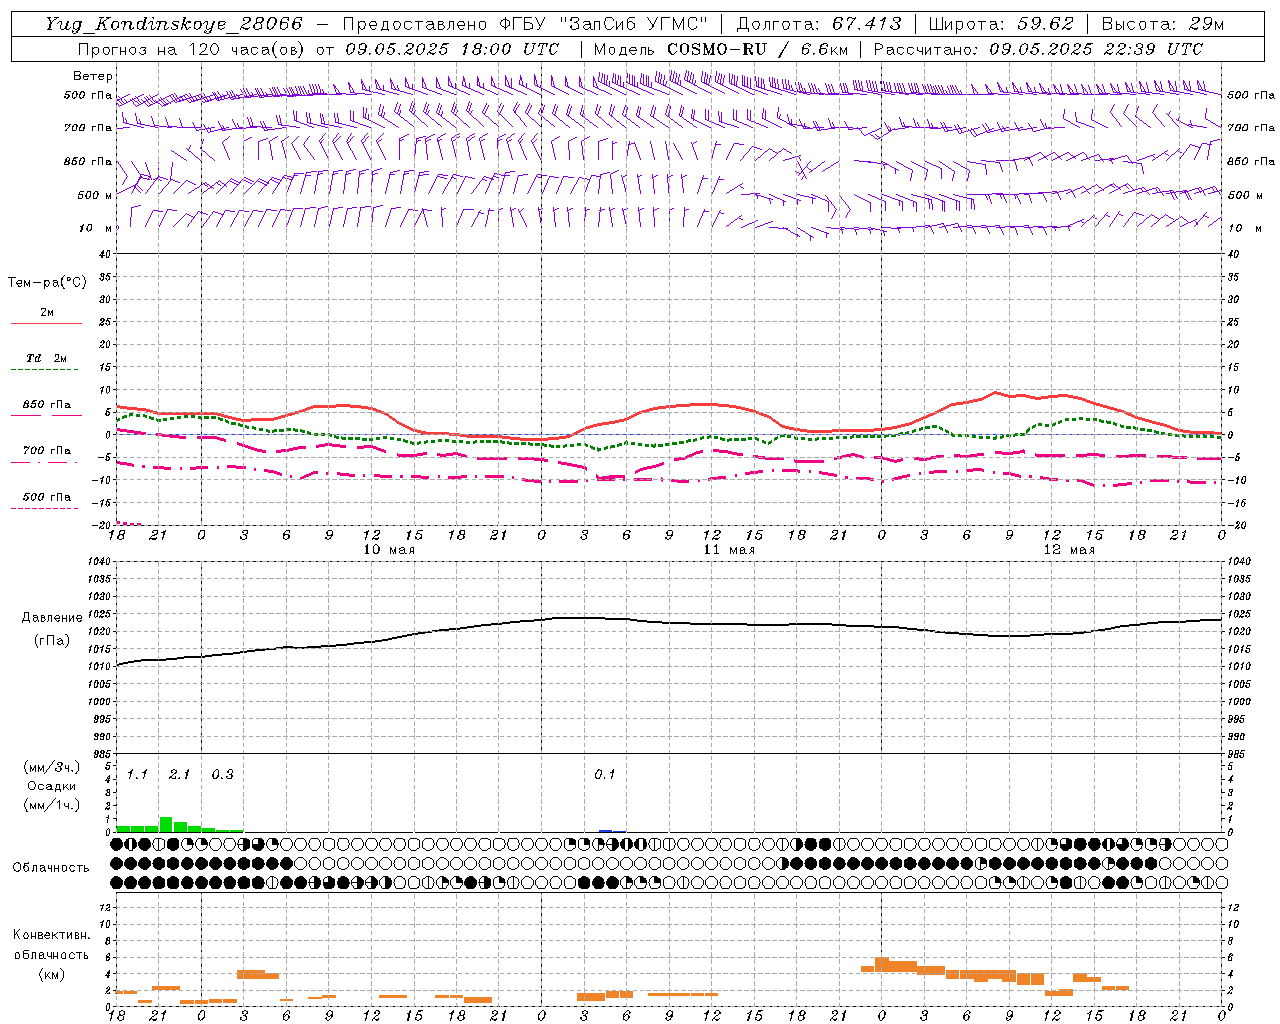Click the precipitation value 1.1

pyautogui.click(x=137, y=774)
